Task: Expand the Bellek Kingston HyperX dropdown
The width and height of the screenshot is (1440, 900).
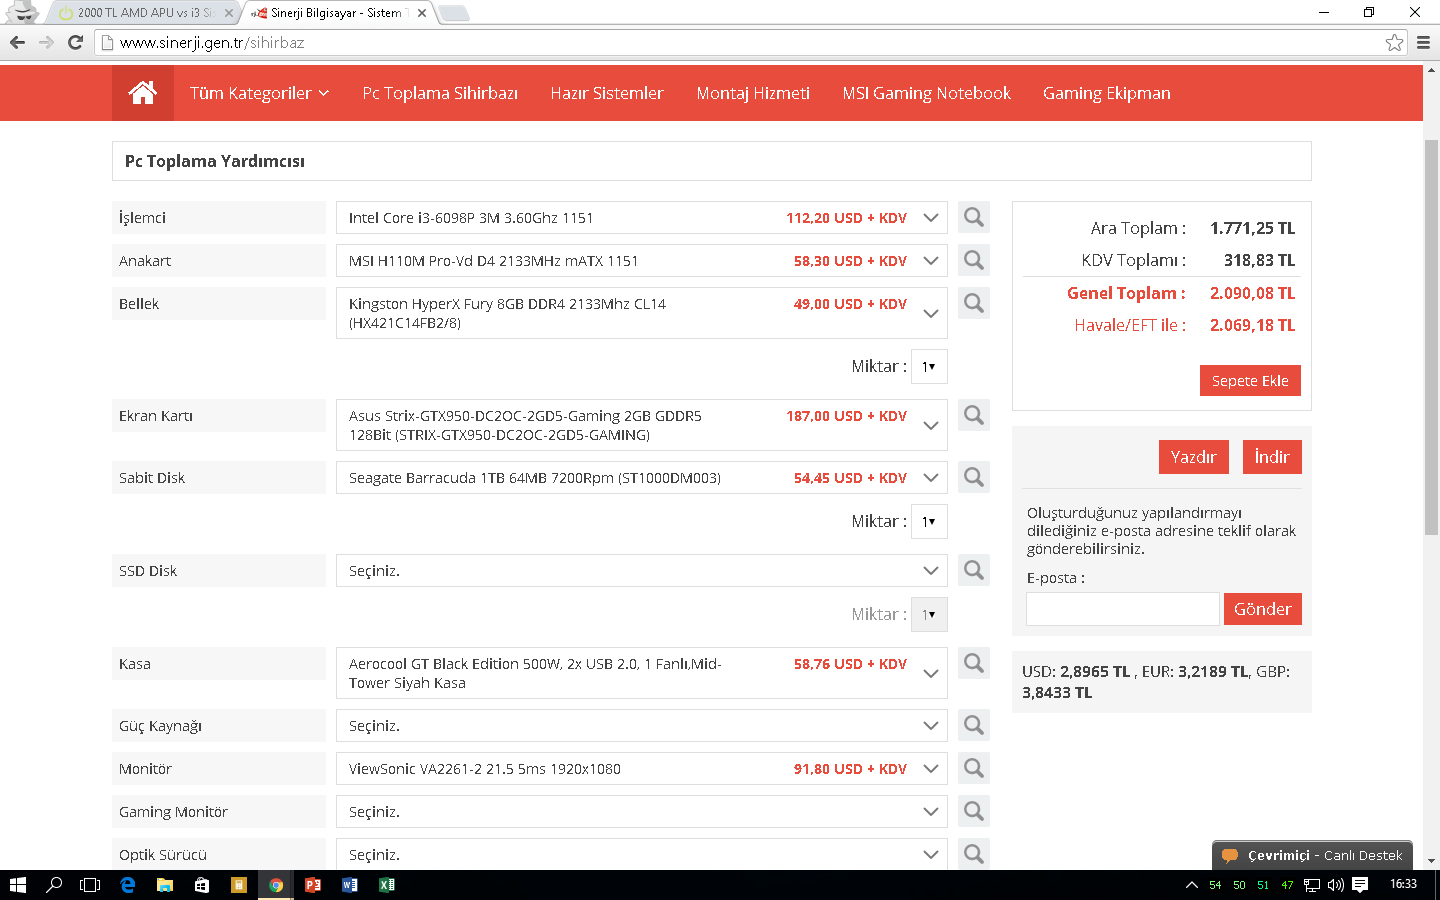Action: (x=641, y=313)
